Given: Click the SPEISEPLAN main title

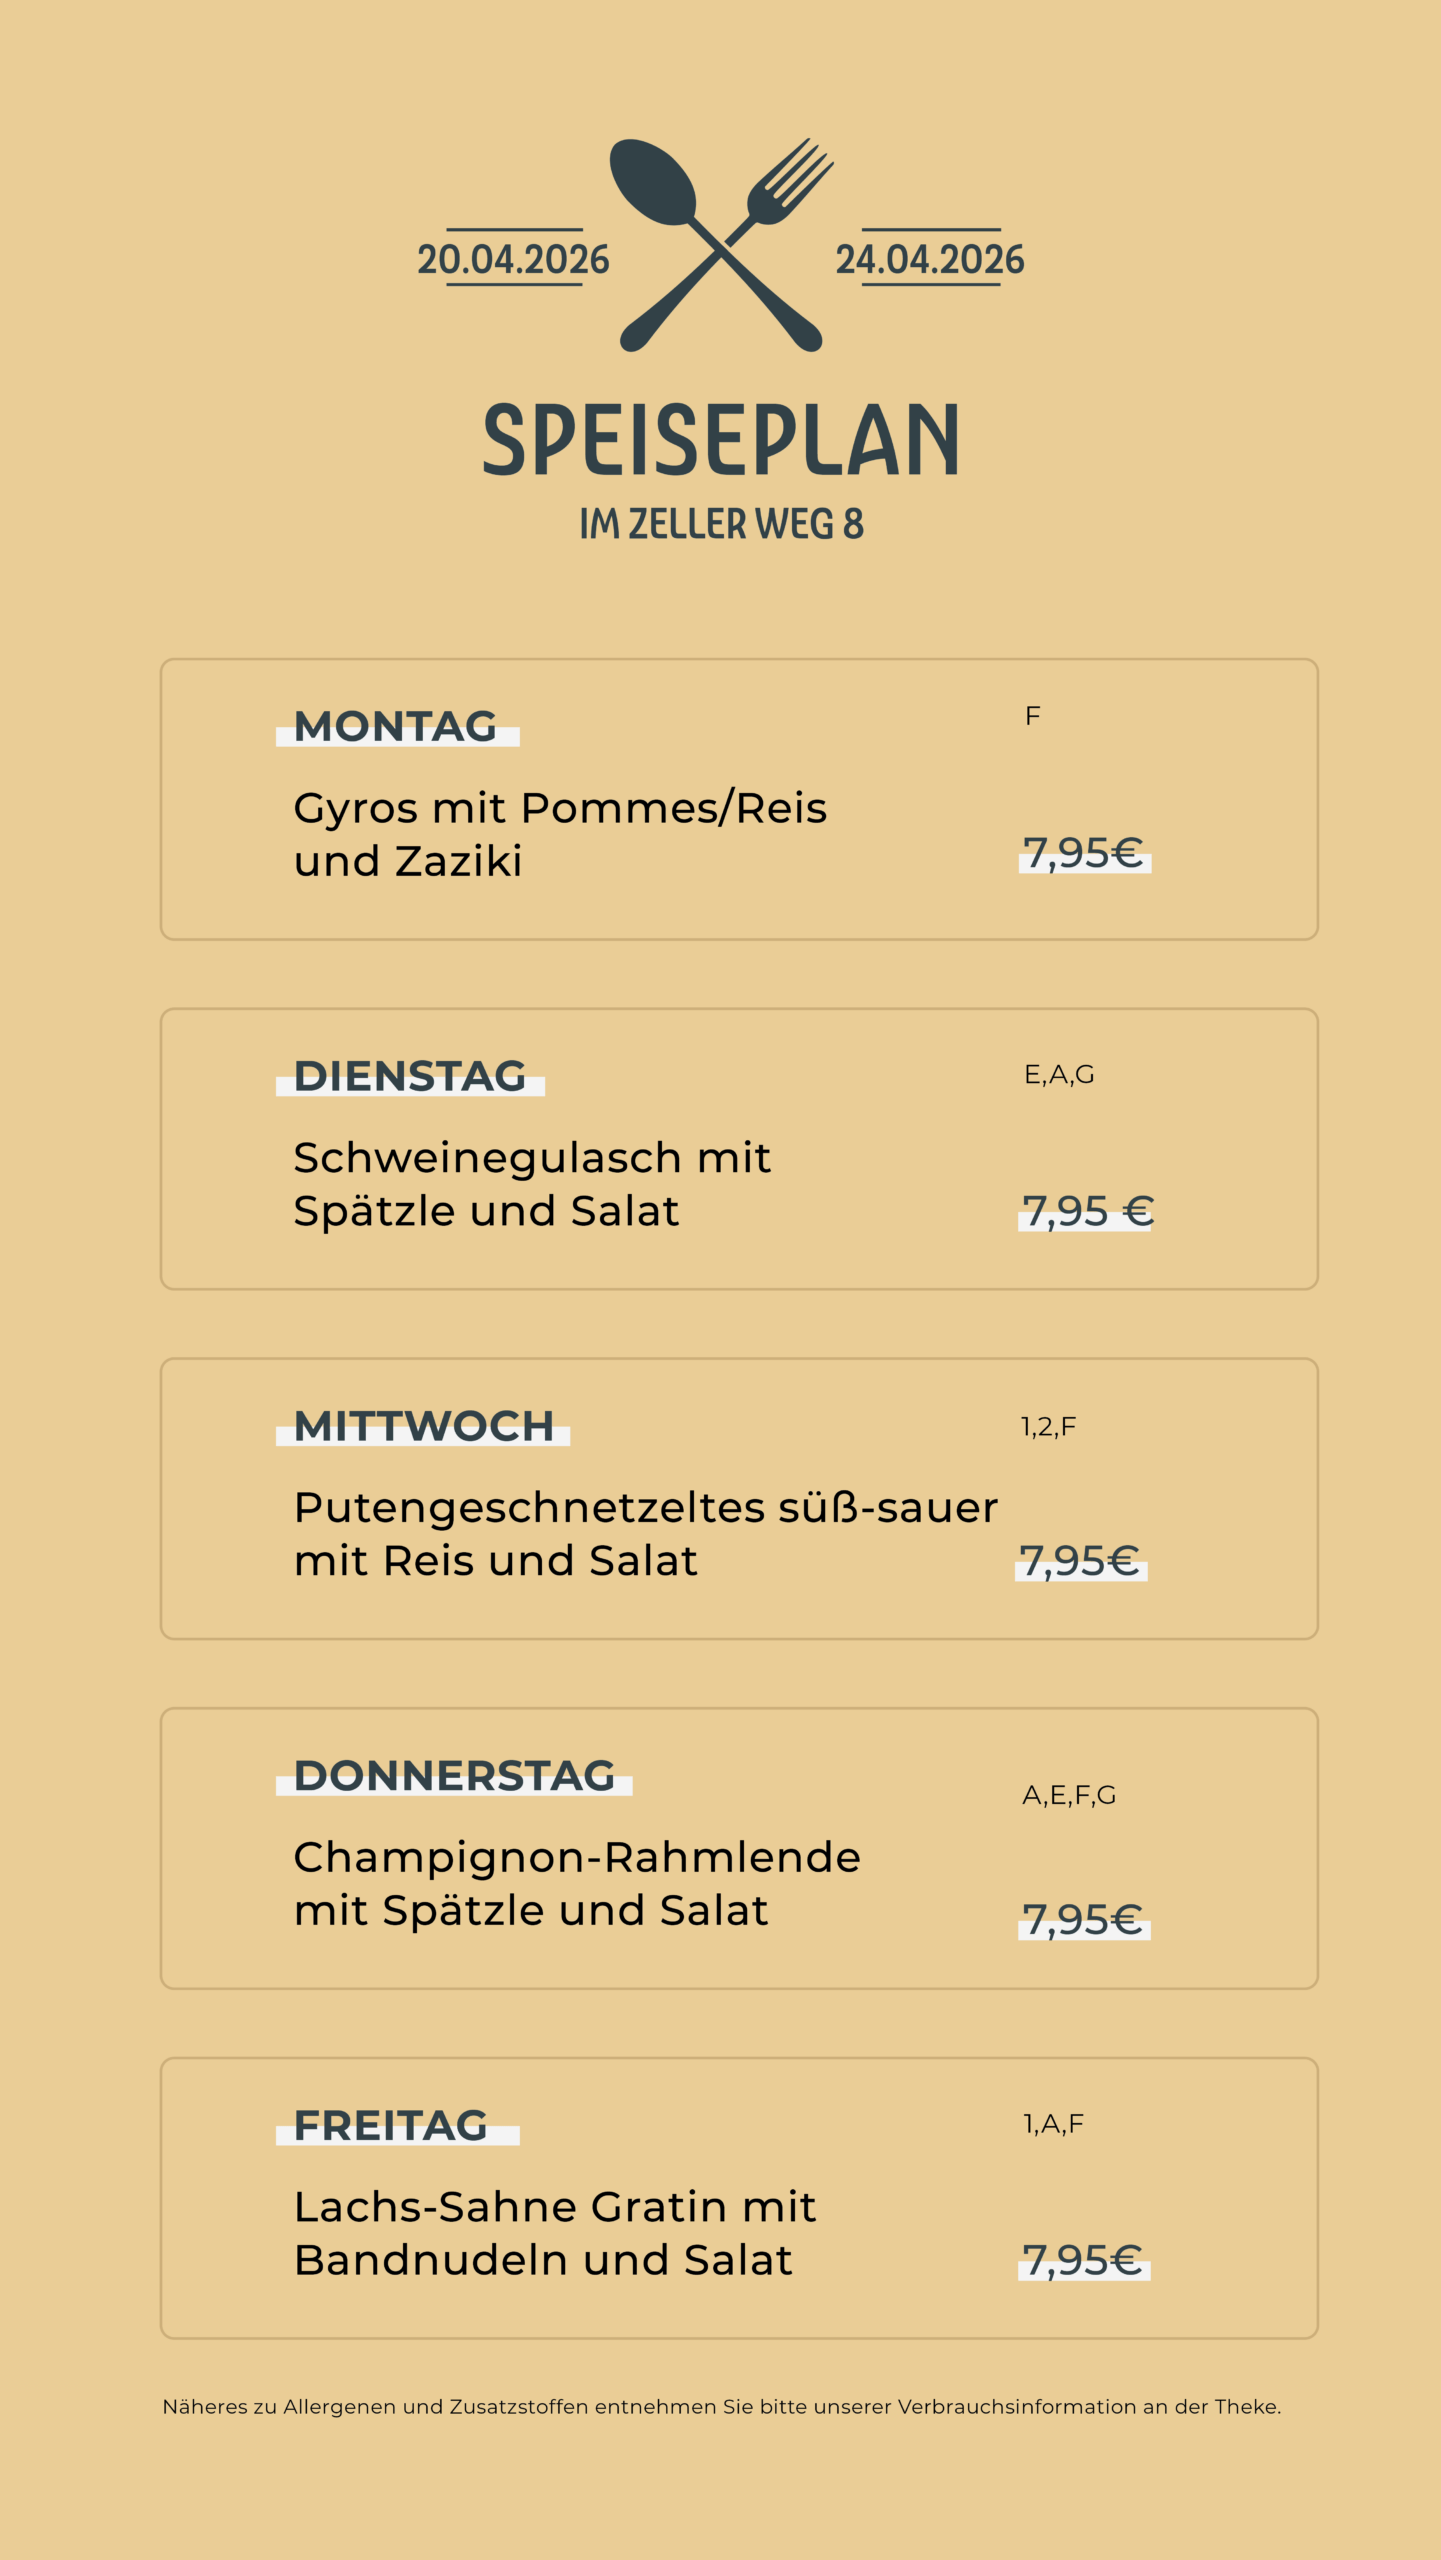Looking at the screenshot, I should click(x=721, y=440).
